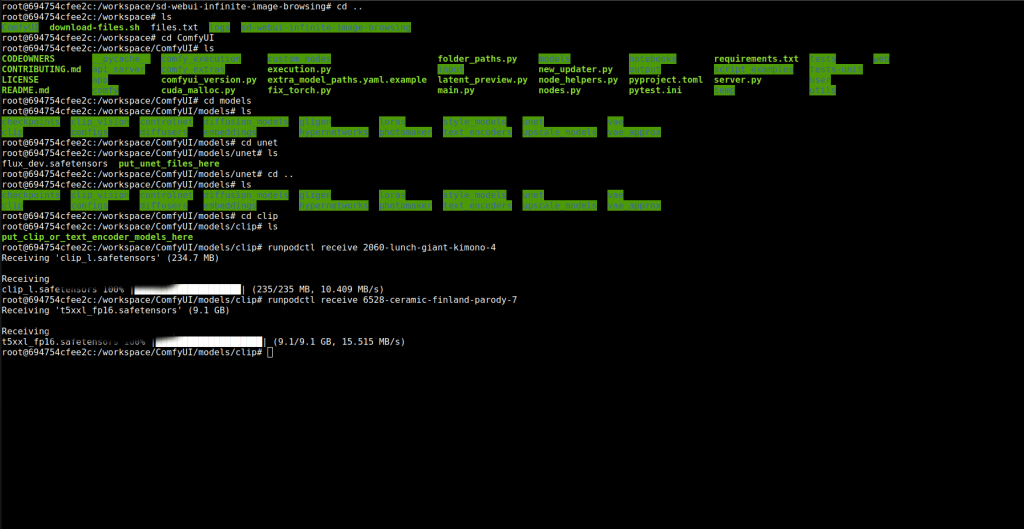
Task: Click the CONTRIBUTING.md file entry
Action: coord(42,69)
